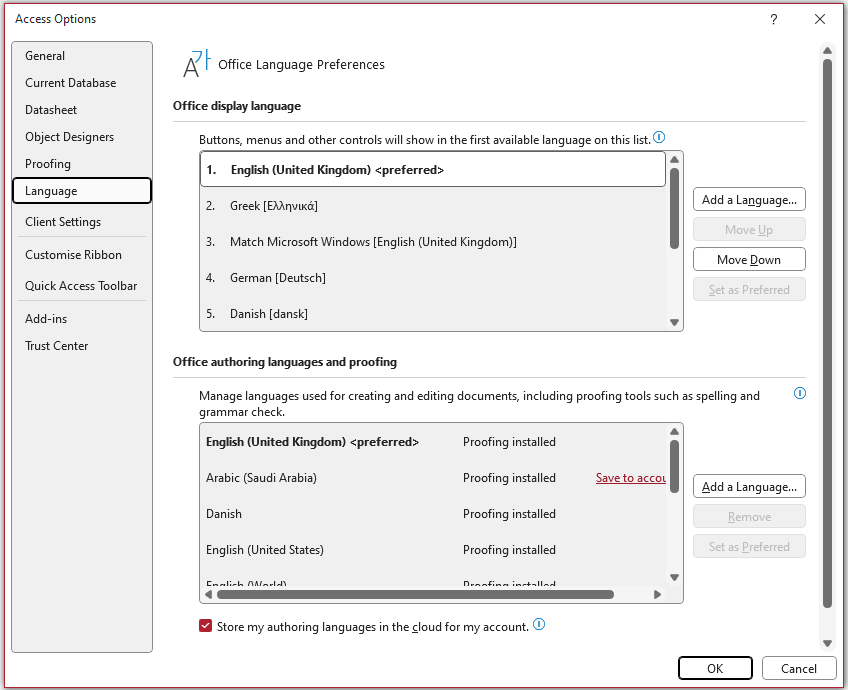The image size is (848, 690).
Task: Click the Remove authoring language button
Action: point(749,517)
